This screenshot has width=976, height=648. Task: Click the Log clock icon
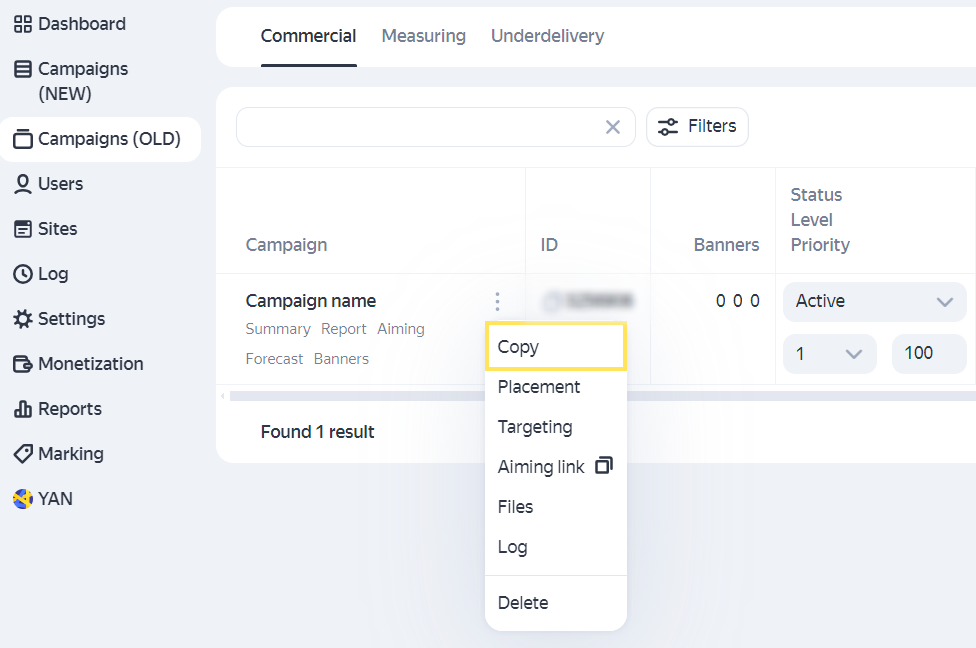22,274
